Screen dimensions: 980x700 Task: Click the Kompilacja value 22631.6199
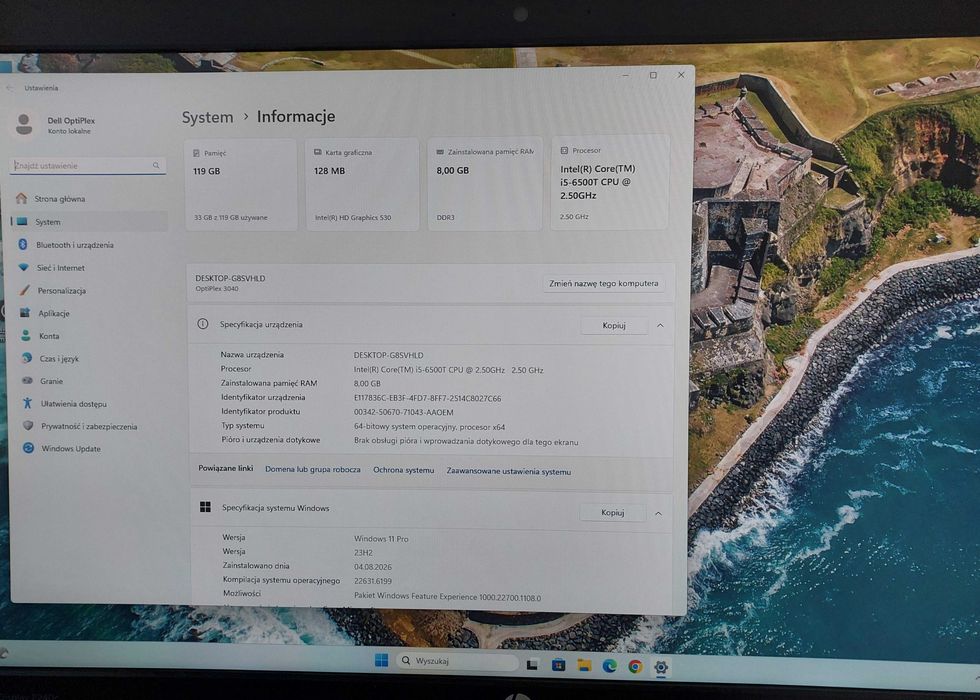coord(373,581)
